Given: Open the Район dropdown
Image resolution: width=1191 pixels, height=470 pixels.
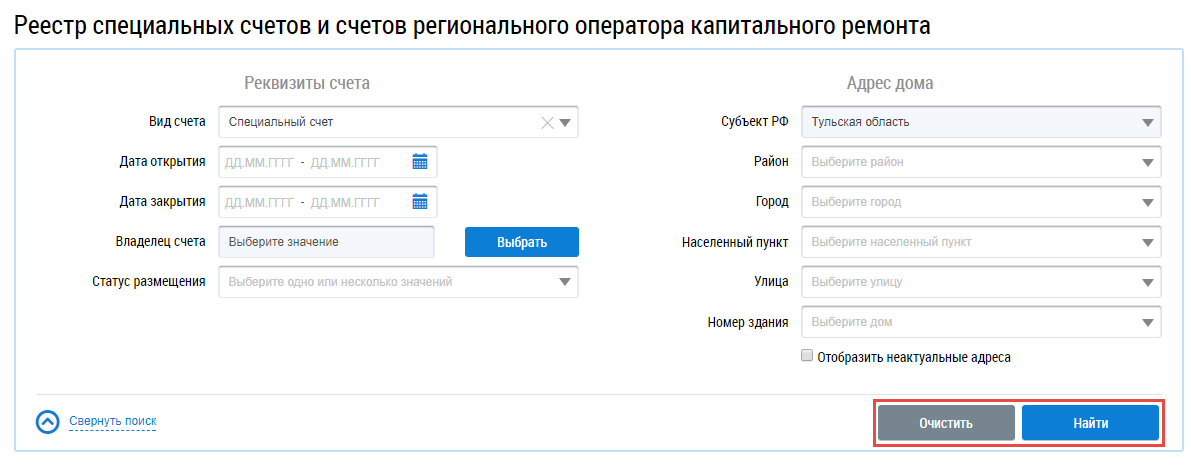Looking at the screenshot, I should (1147, 162).
